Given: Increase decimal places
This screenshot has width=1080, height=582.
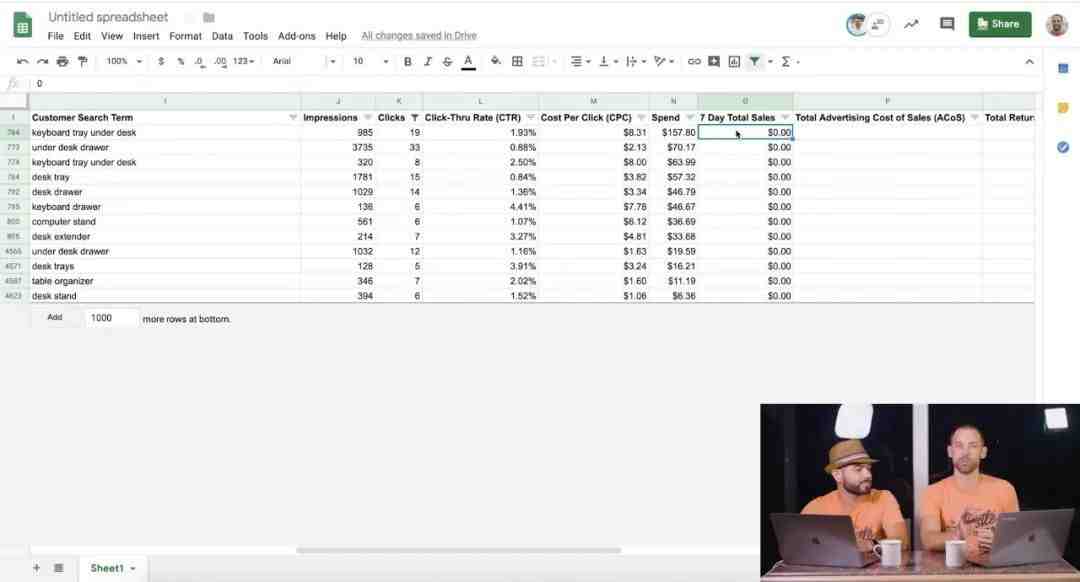Looking at the screenshot, I should pyautogui.click(x=220, y=61).
